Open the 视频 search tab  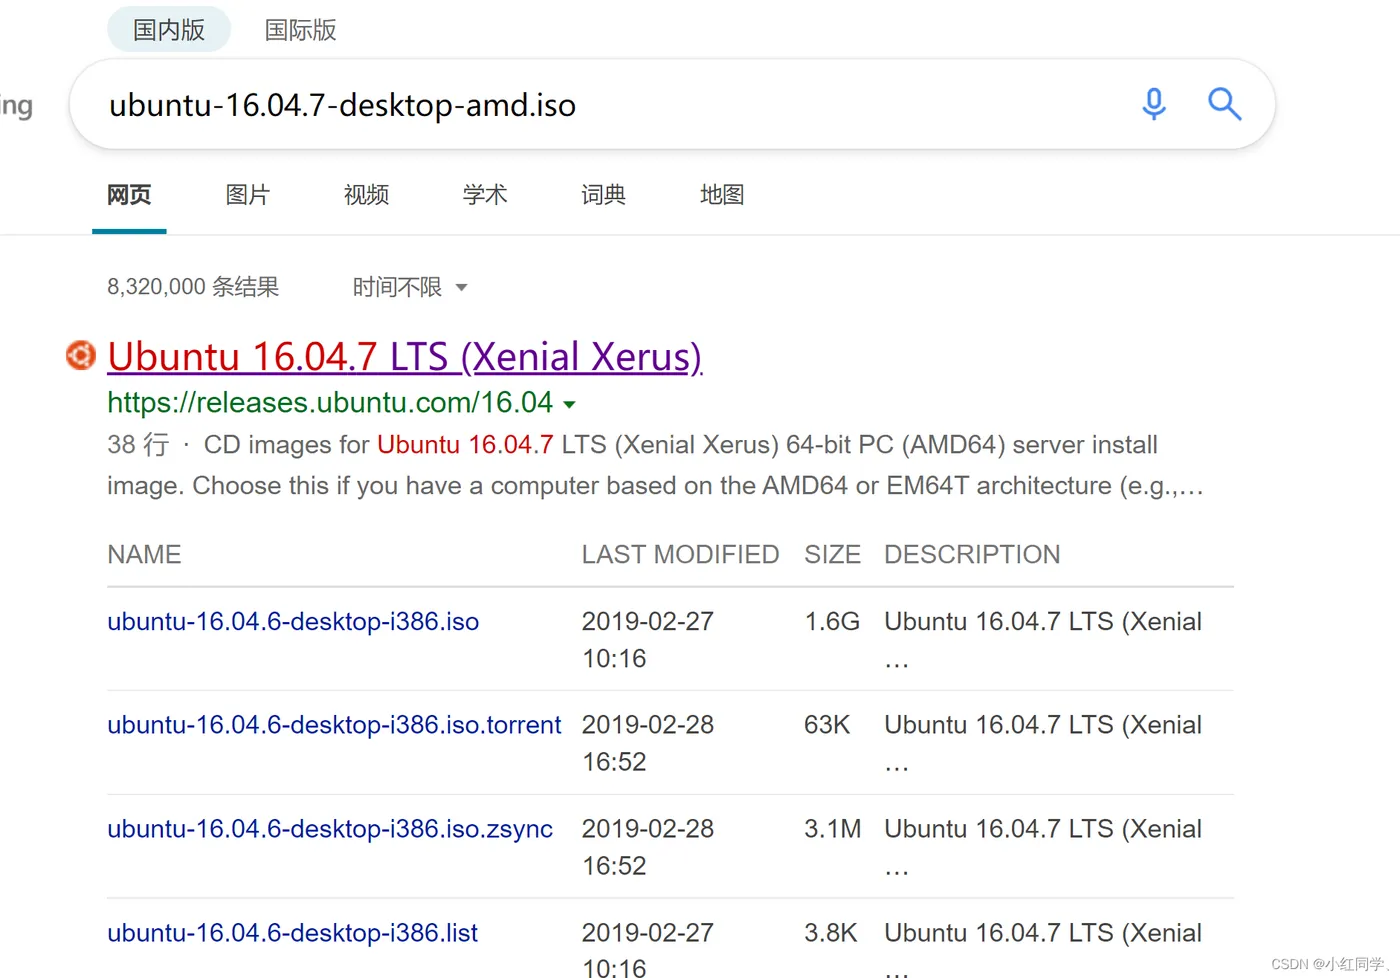pos(366,195)
